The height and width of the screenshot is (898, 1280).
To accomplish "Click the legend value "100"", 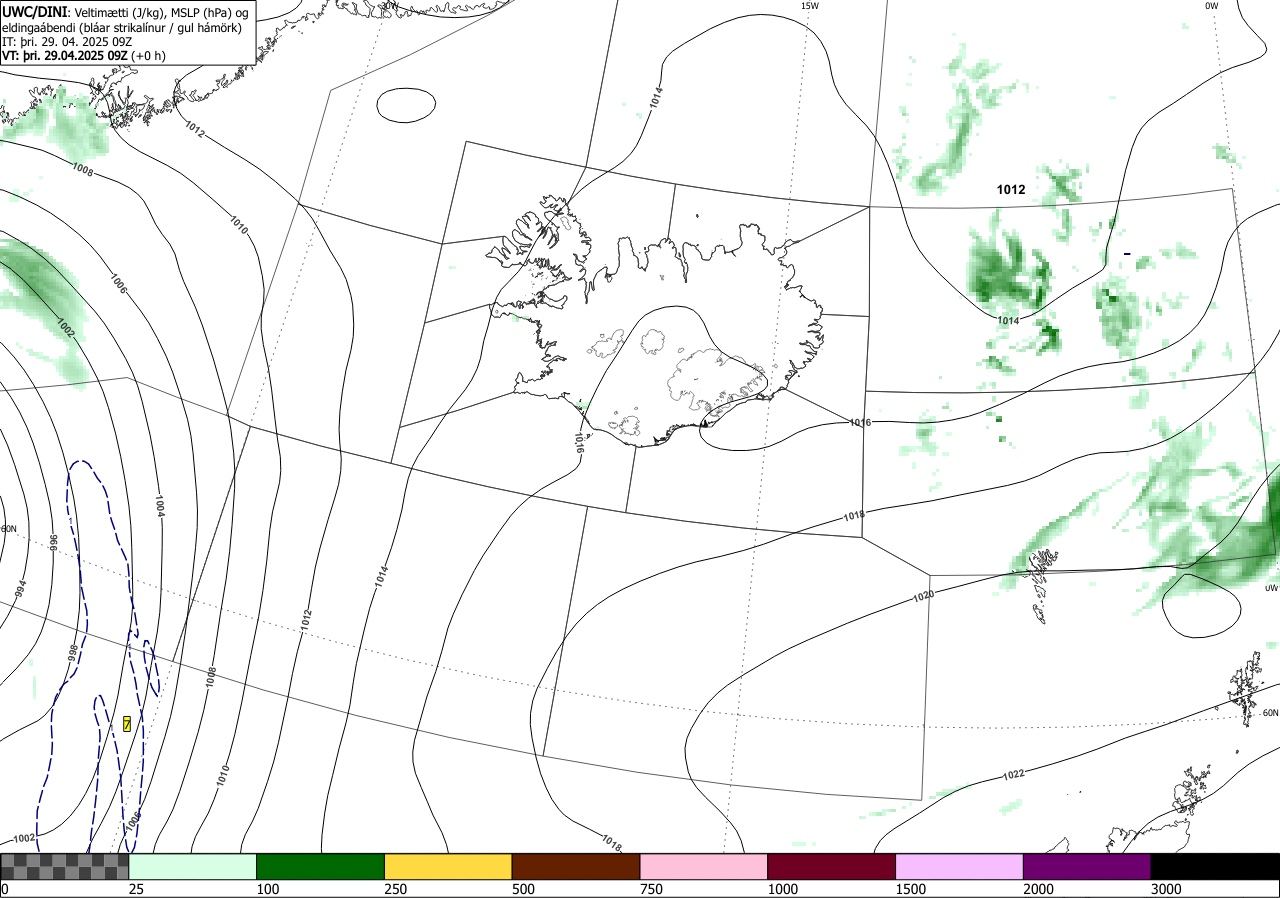I will [x=267, y=889].
